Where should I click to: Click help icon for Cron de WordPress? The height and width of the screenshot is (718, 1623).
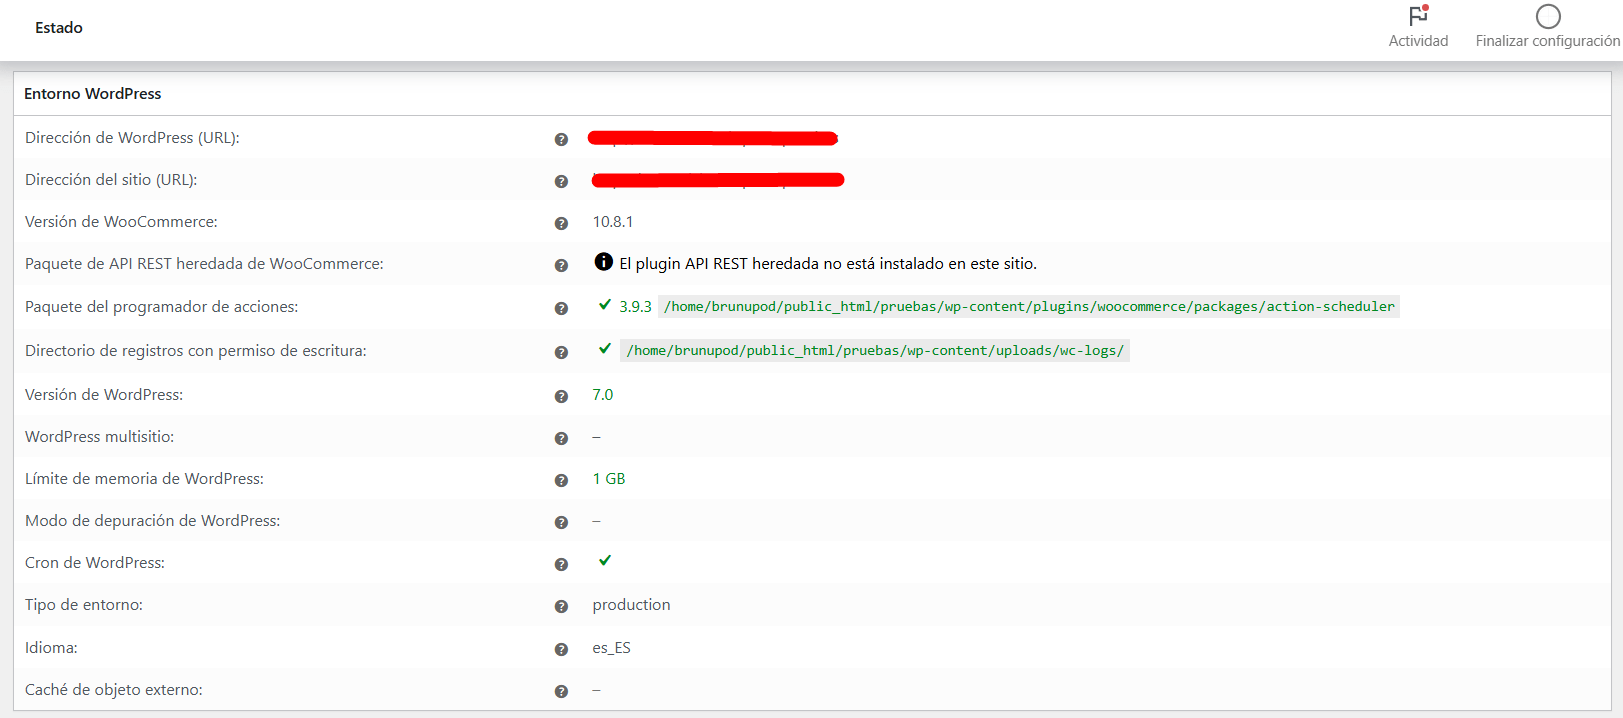click(561, 564)
